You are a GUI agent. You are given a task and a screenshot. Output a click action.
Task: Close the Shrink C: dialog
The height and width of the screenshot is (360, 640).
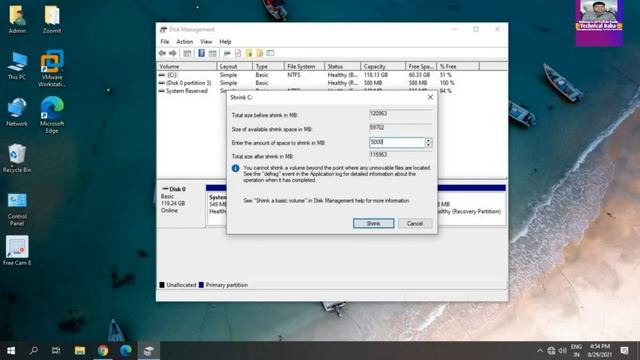point(430,97)
